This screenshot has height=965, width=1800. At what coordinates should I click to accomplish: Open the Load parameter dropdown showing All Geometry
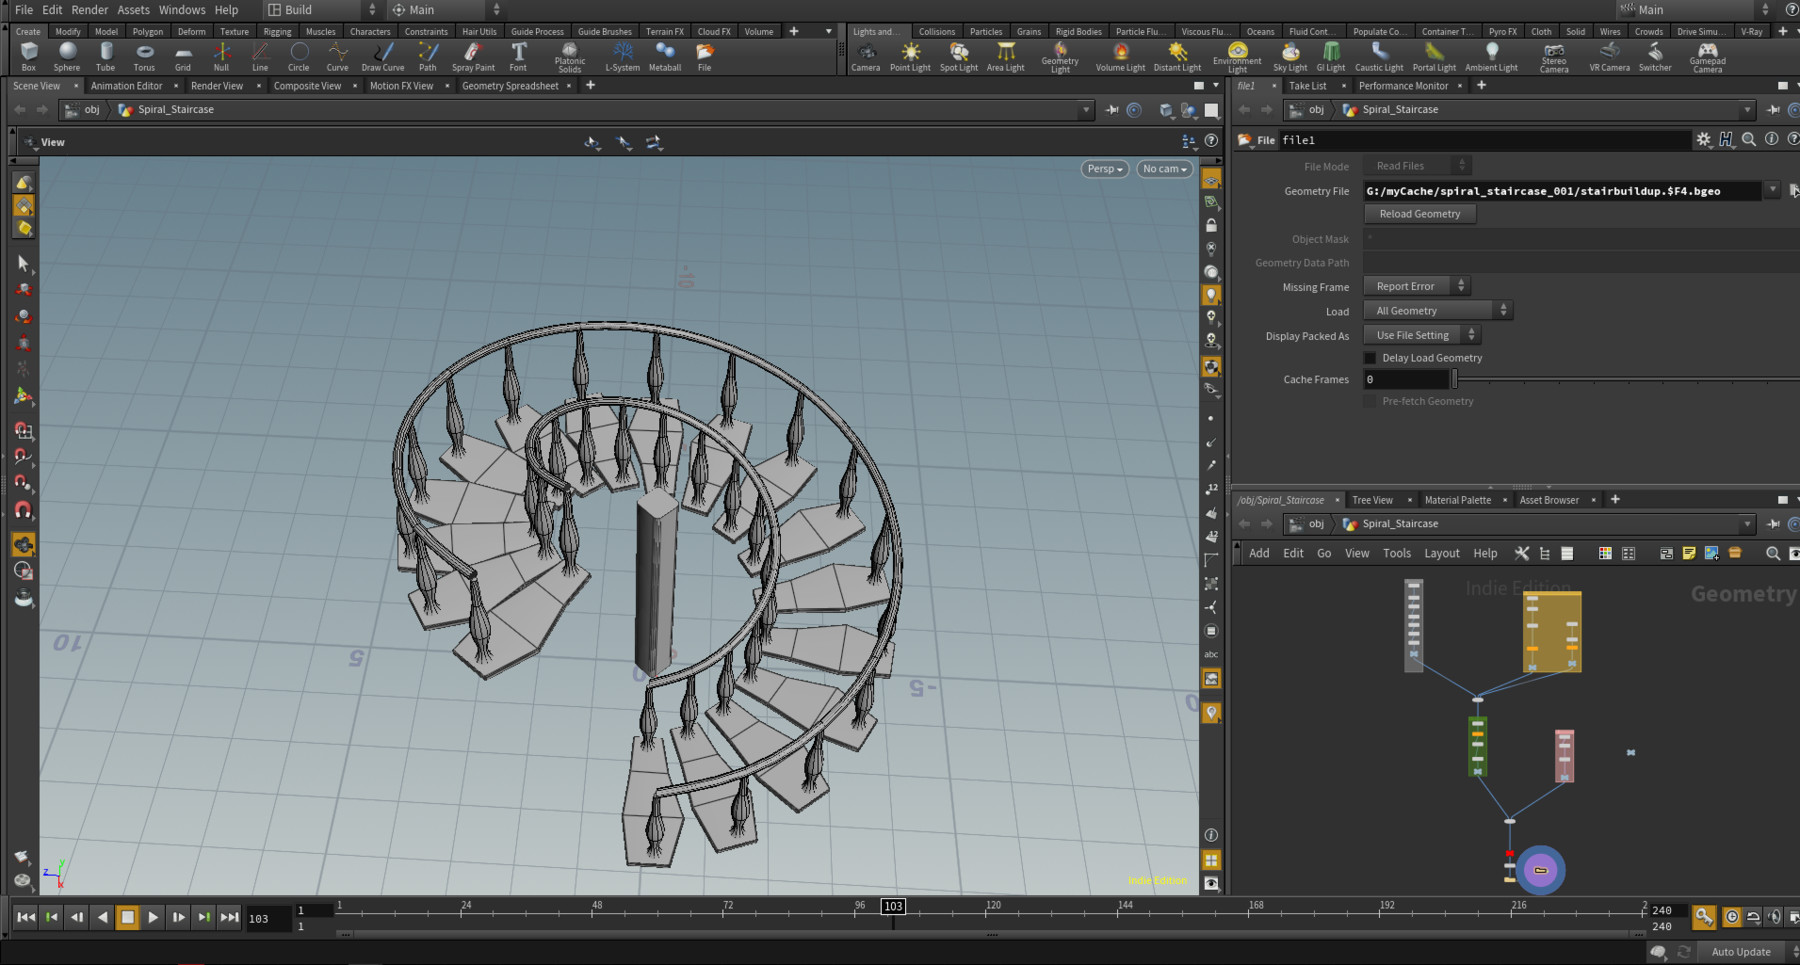point(1436,310)
